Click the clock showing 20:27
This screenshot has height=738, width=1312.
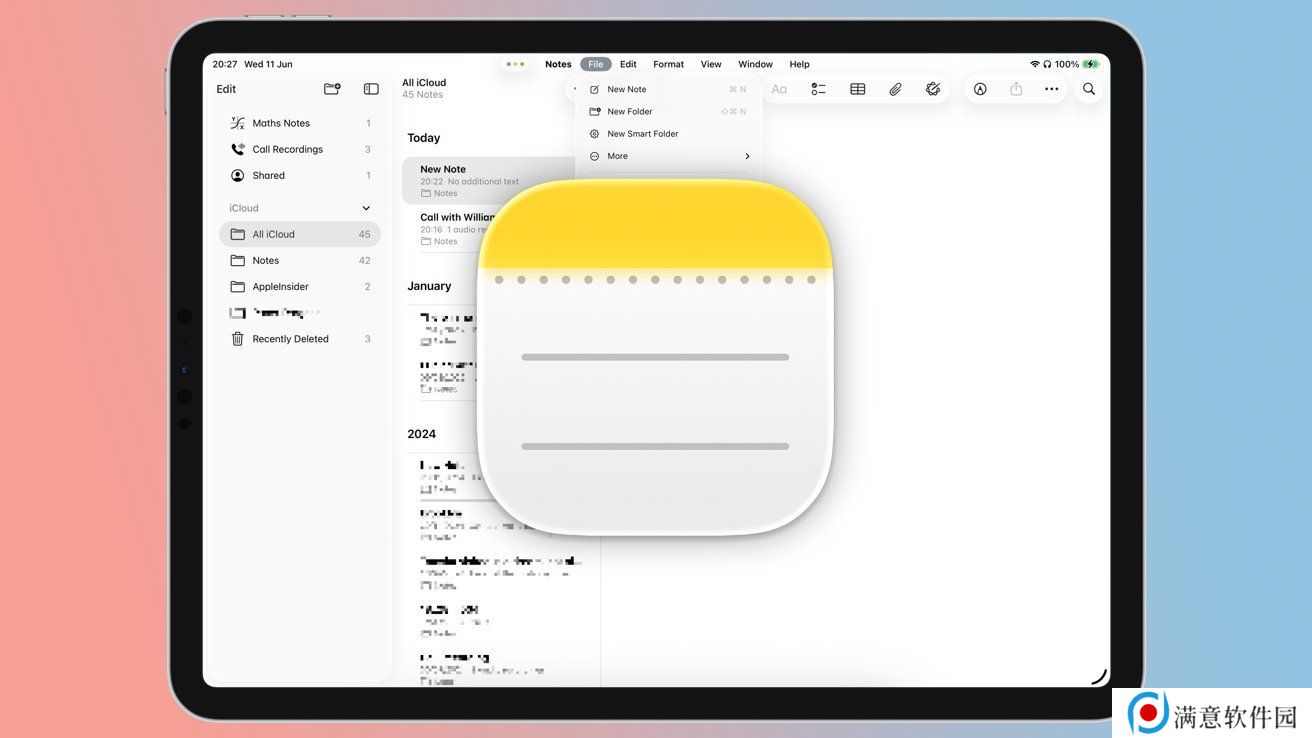[225, 64]
